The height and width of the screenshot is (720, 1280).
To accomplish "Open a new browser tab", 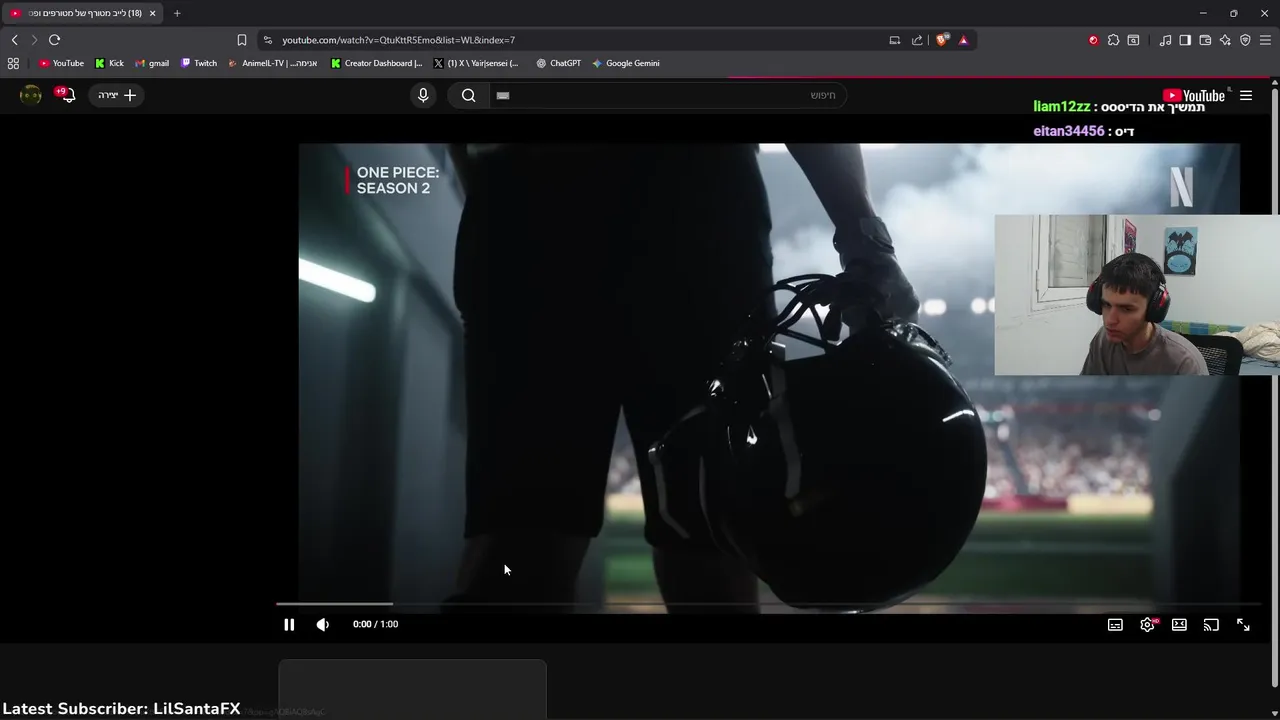I will coord(177,13).
